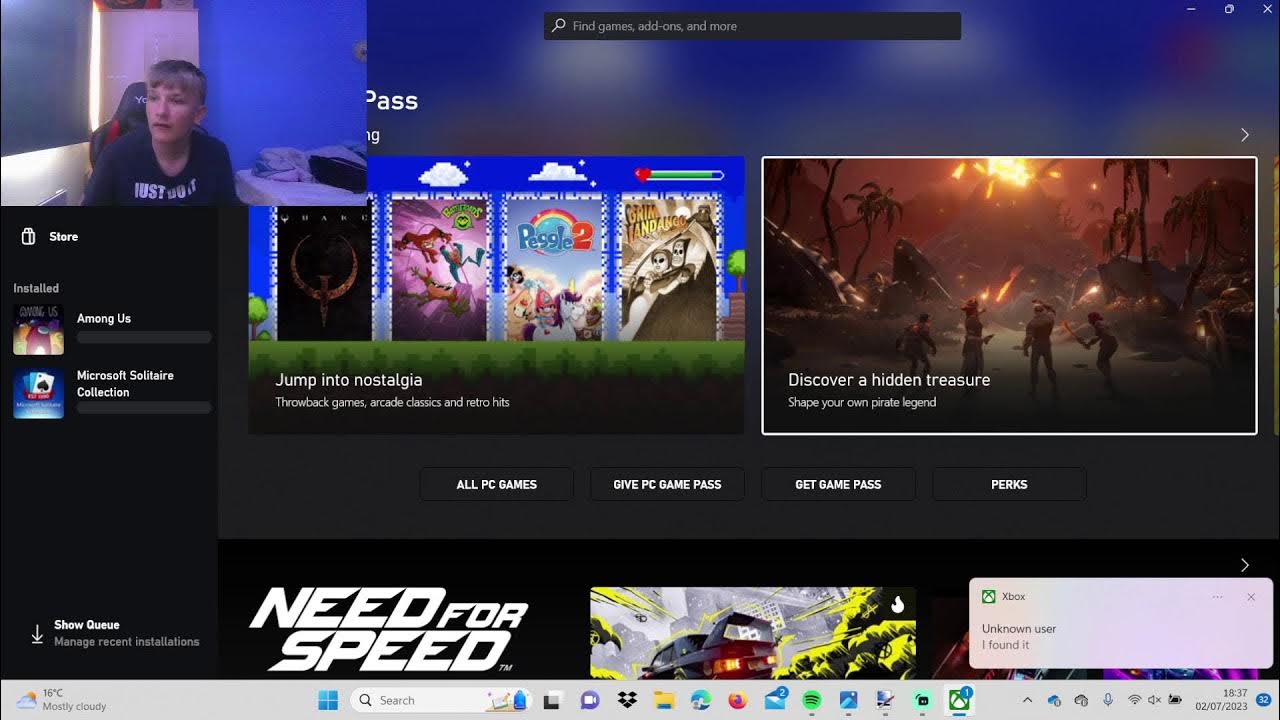The width and height of the screenshot is (1280, 720).
Task: Open the Photos app from the taskbar
Action: (848, 700)
